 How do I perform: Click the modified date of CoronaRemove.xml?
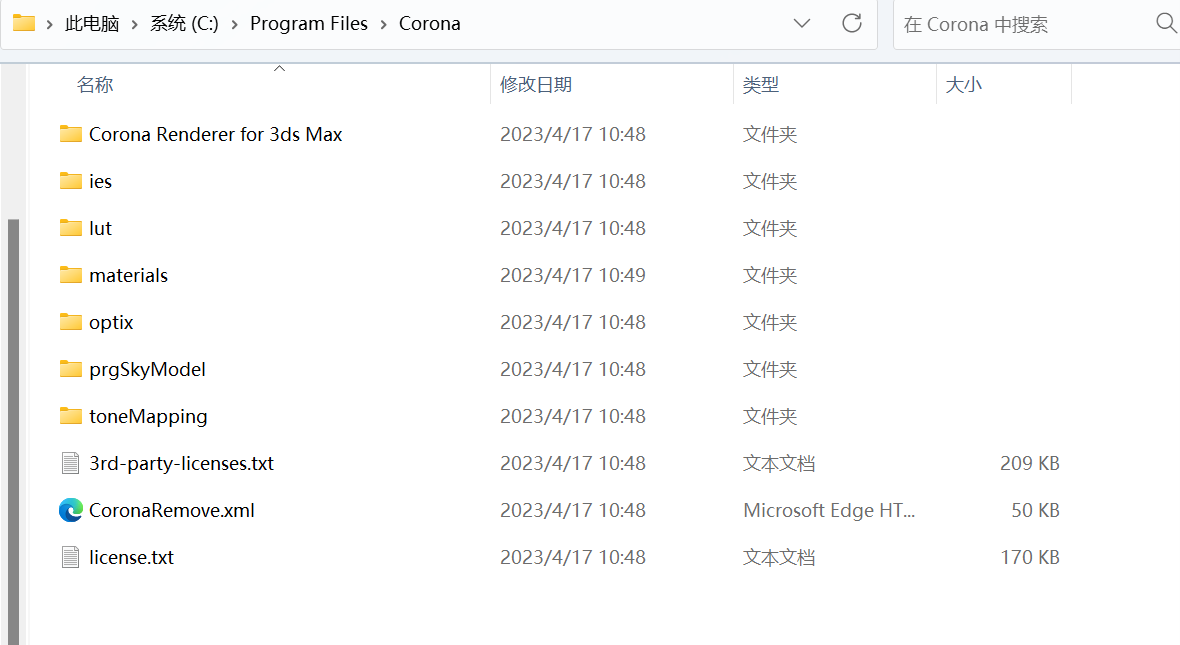[573, 510]
